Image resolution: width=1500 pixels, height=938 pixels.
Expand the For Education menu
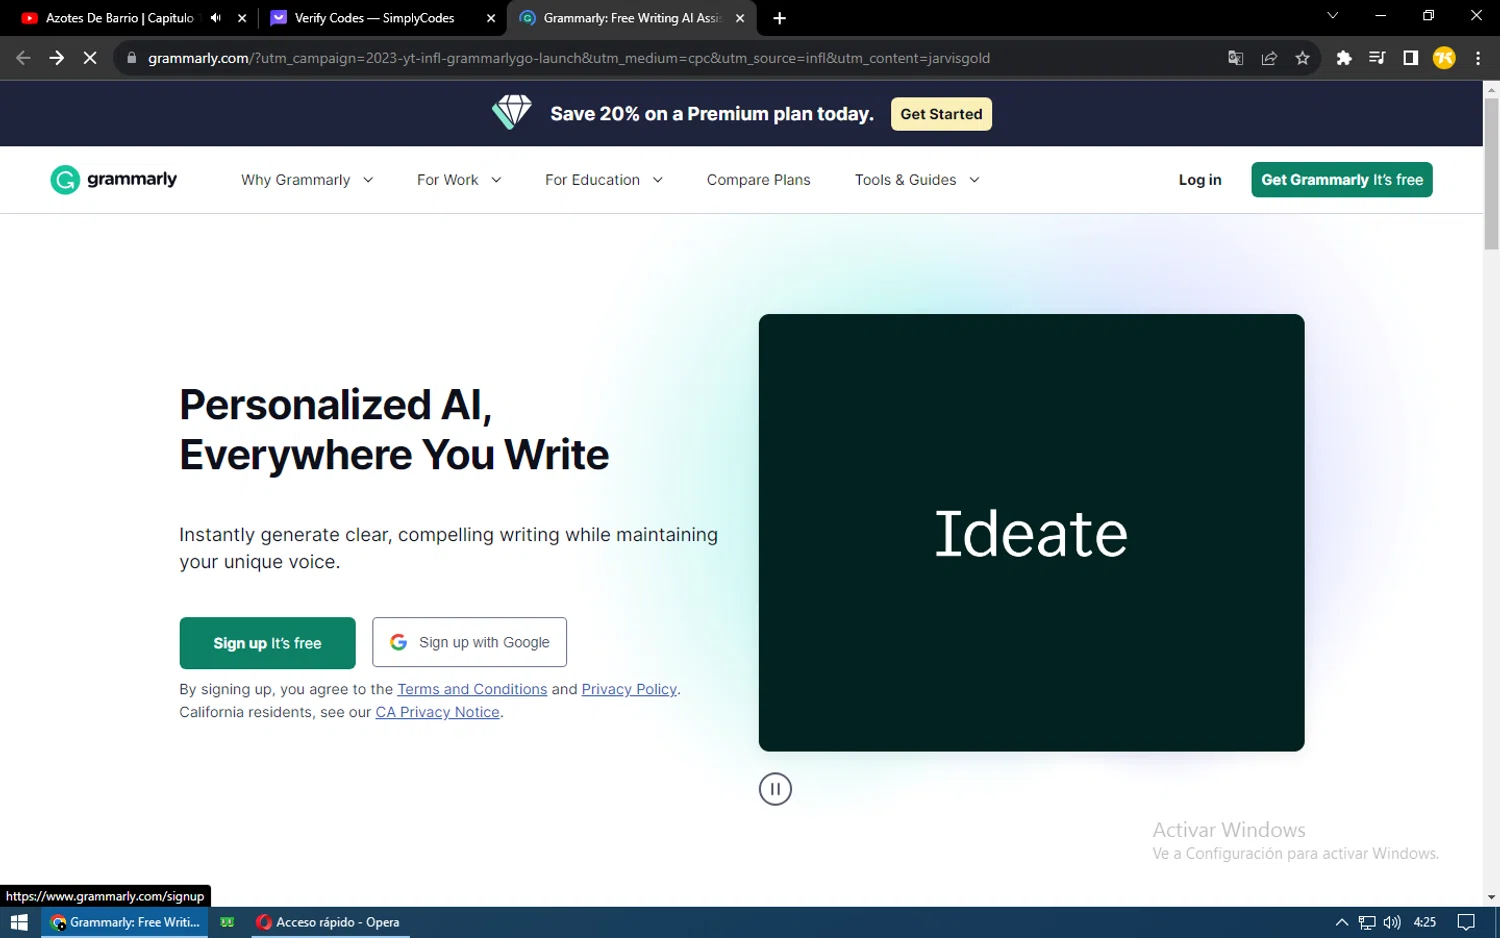pyautogui.click(x=604, y=180)
